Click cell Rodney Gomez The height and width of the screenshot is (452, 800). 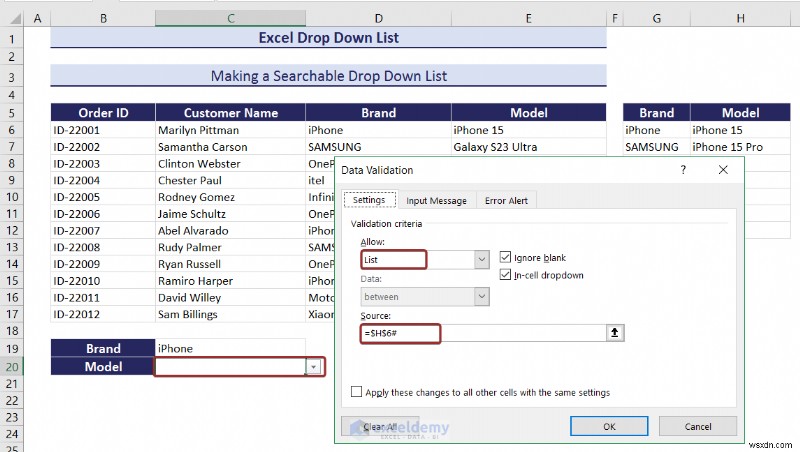pos(231,197)
